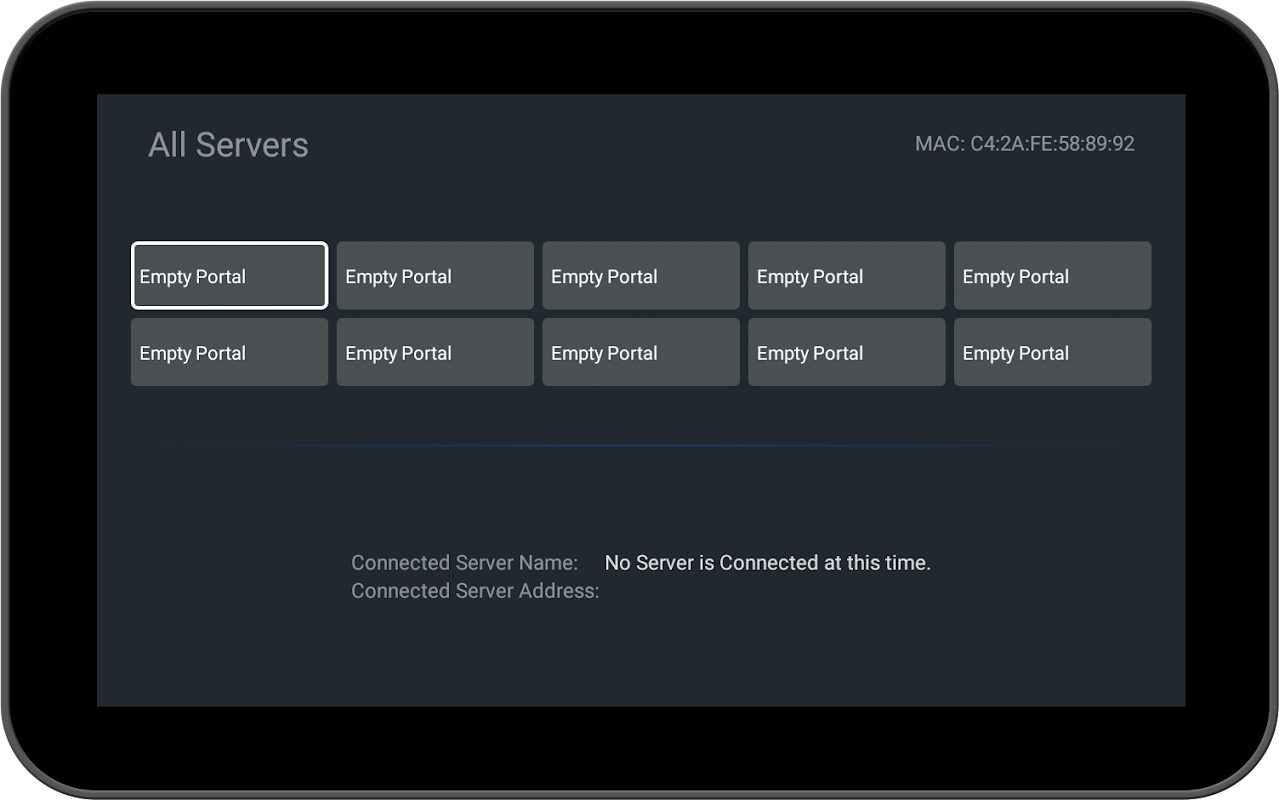The width and height of the screenshot is (1279, 800).
Task: Select fourth Empty Portal in top row
Action: tap(847, 275)
